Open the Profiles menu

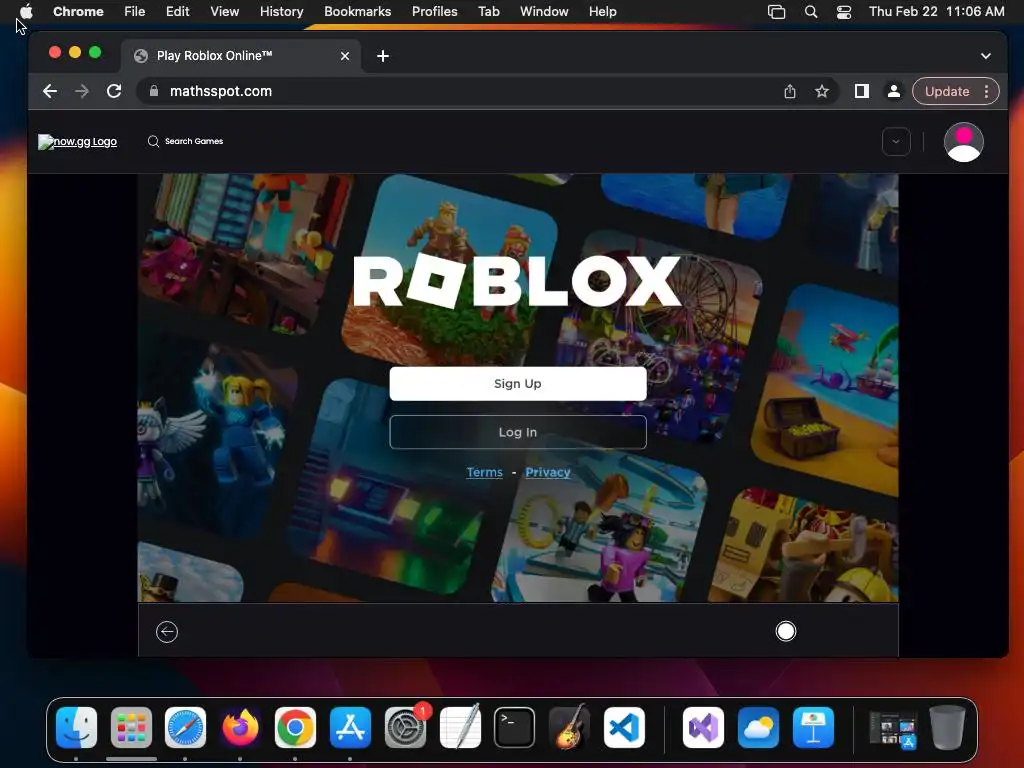(434, 11)
